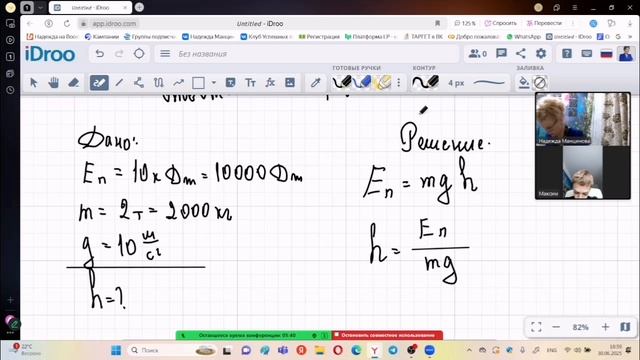This screenshot has height=360, width=640.
Task: Open a new browser tab
Action: coord(139,7)
